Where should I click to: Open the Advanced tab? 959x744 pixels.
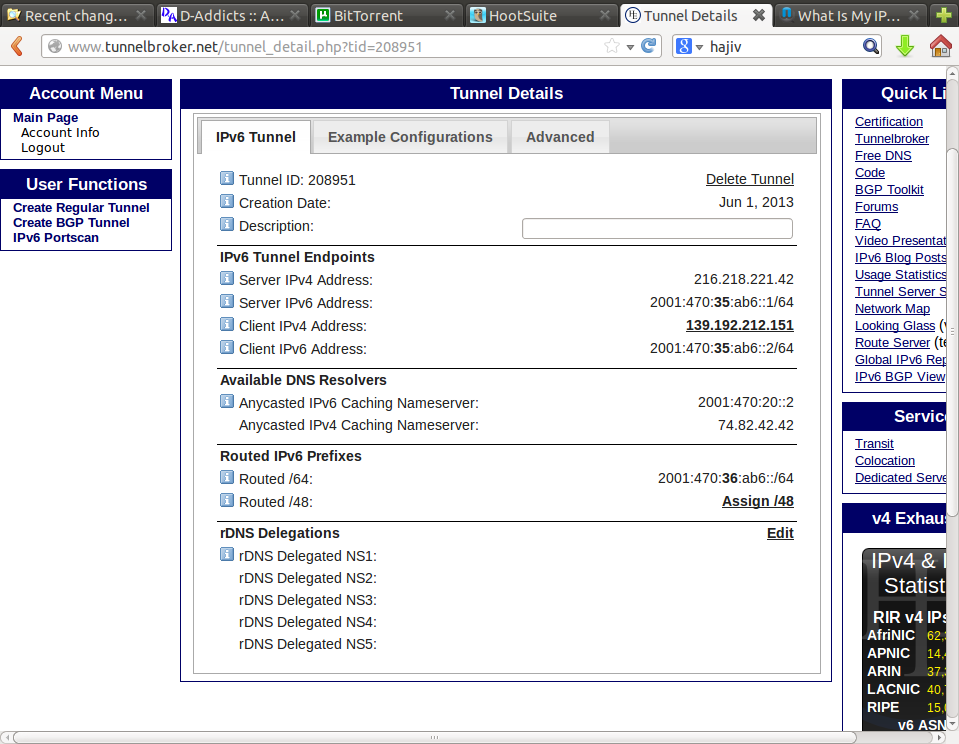click(x=560, y=137)
